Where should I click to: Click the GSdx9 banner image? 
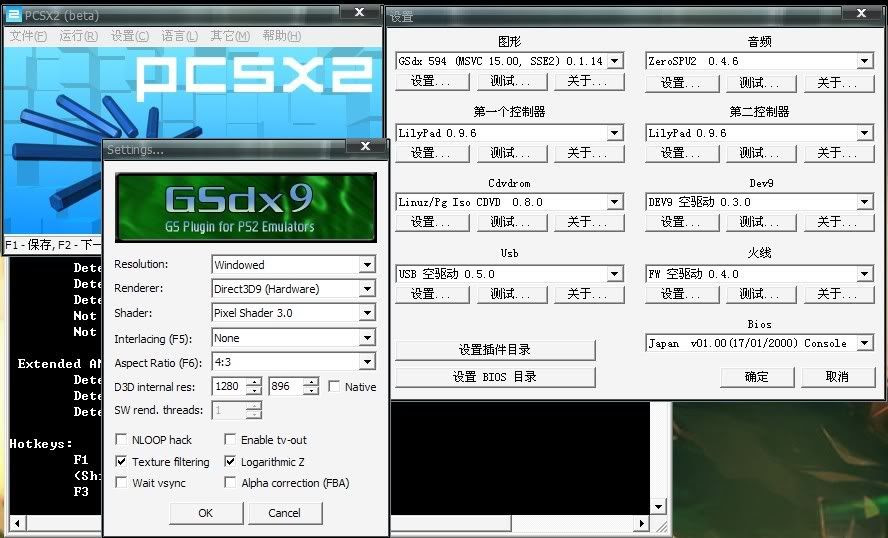[x=245, y=208]
